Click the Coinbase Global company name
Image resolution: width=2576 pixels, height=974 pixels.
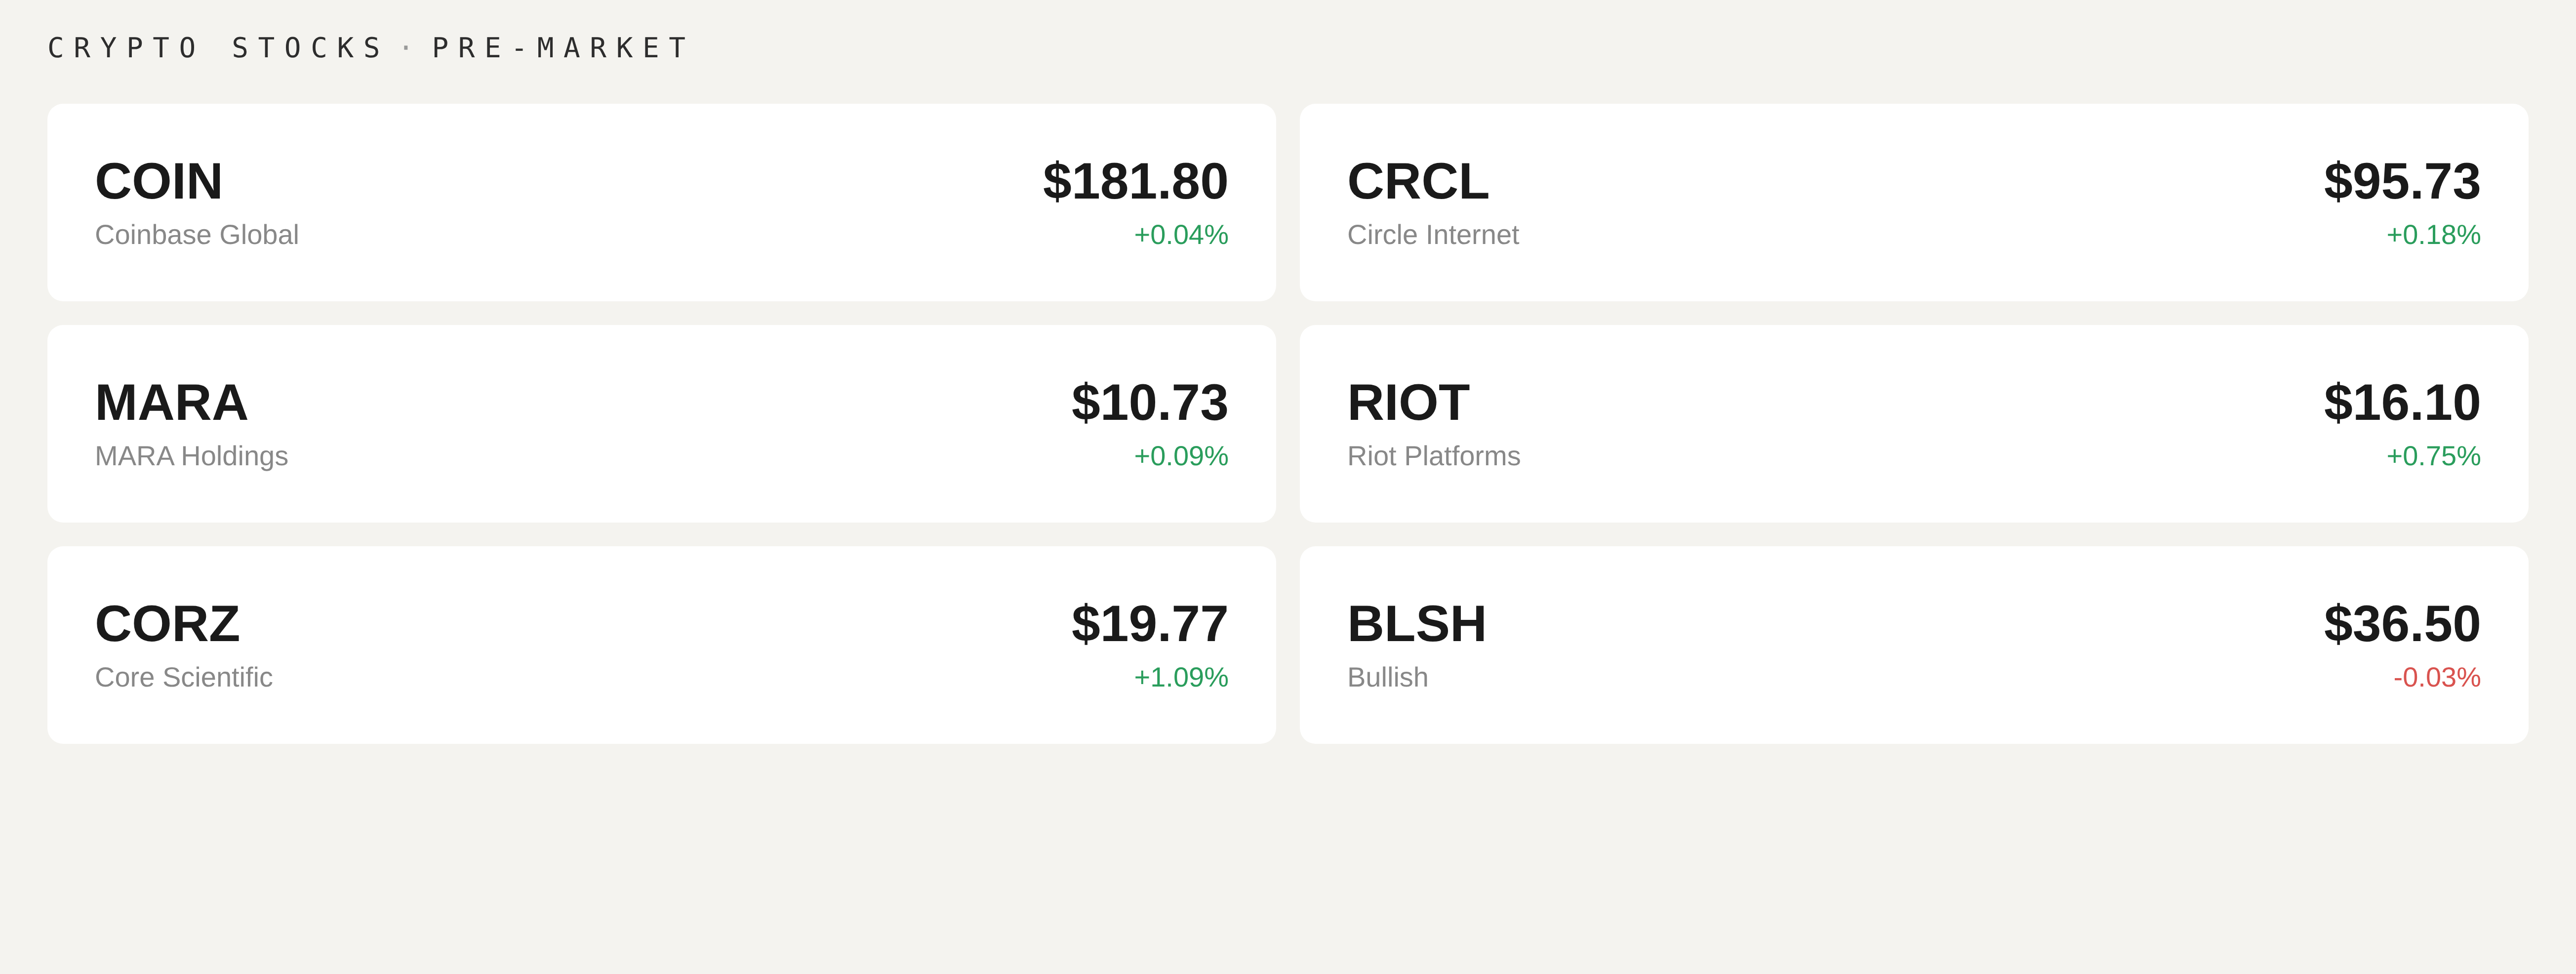197,235
